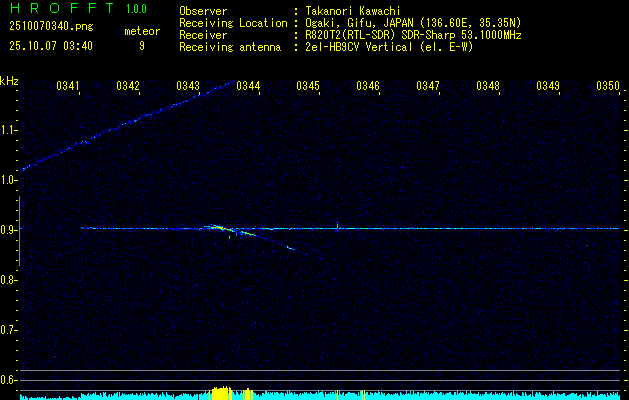Image resolution: width=629 pixels, height=400 pixels.
Task: Click the 1.0 kHz axis label
Action: point(8,180)
